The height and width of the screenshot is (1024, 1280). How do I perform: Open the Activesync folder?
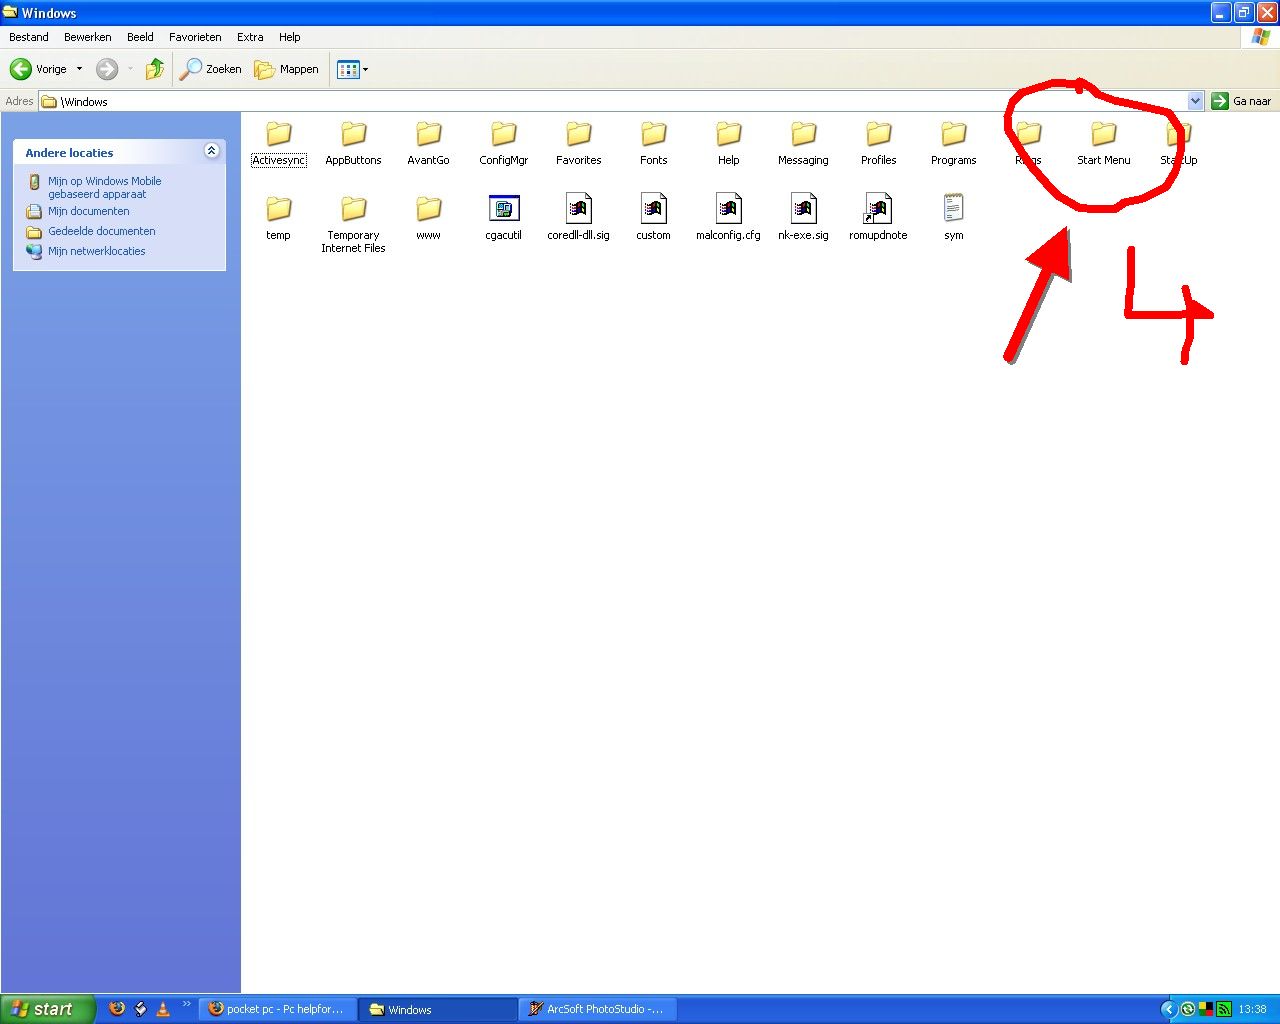(278, 143)
